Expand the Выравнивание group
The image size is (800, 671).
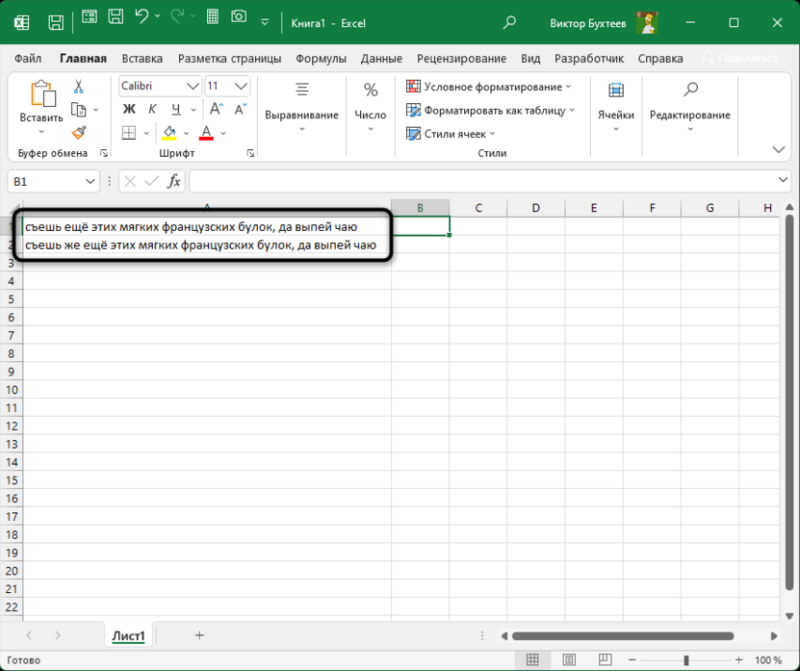tap(302, 107)
